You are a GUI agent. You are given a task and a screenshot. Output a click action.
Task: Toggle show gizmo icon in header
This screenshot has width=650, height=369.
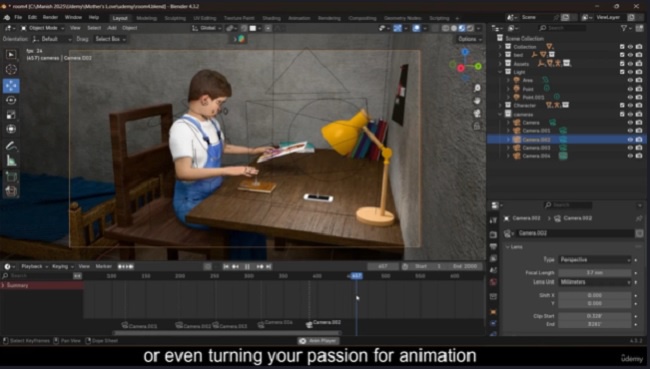(397, 28)
